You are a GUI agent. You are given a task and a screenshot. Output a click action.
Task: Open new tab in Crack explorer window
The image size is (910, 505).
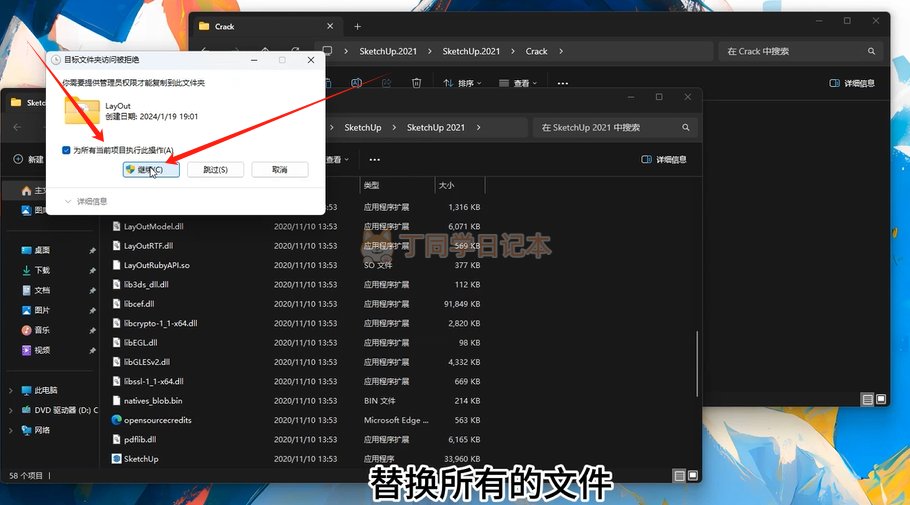(x=357, y=26)
